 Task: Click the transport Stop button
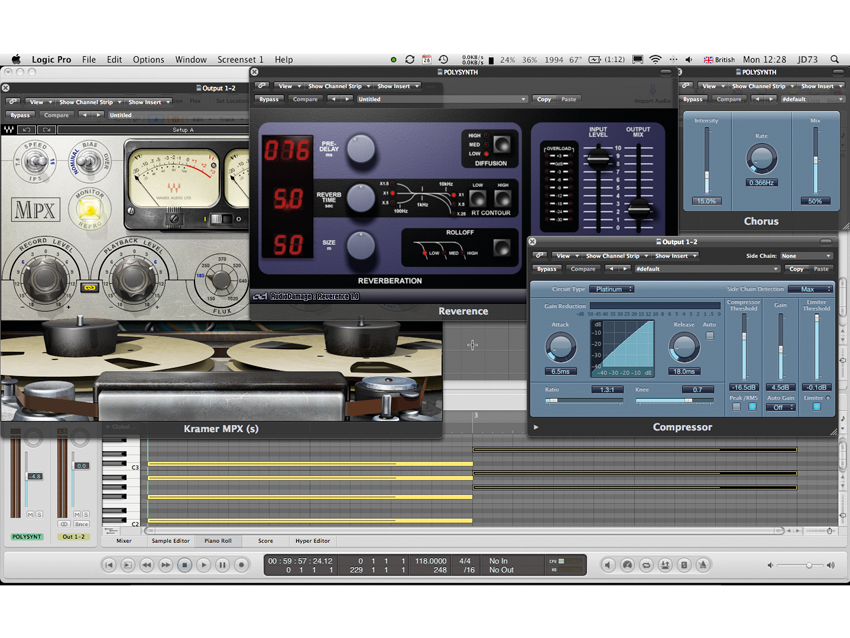click(184, 565)
